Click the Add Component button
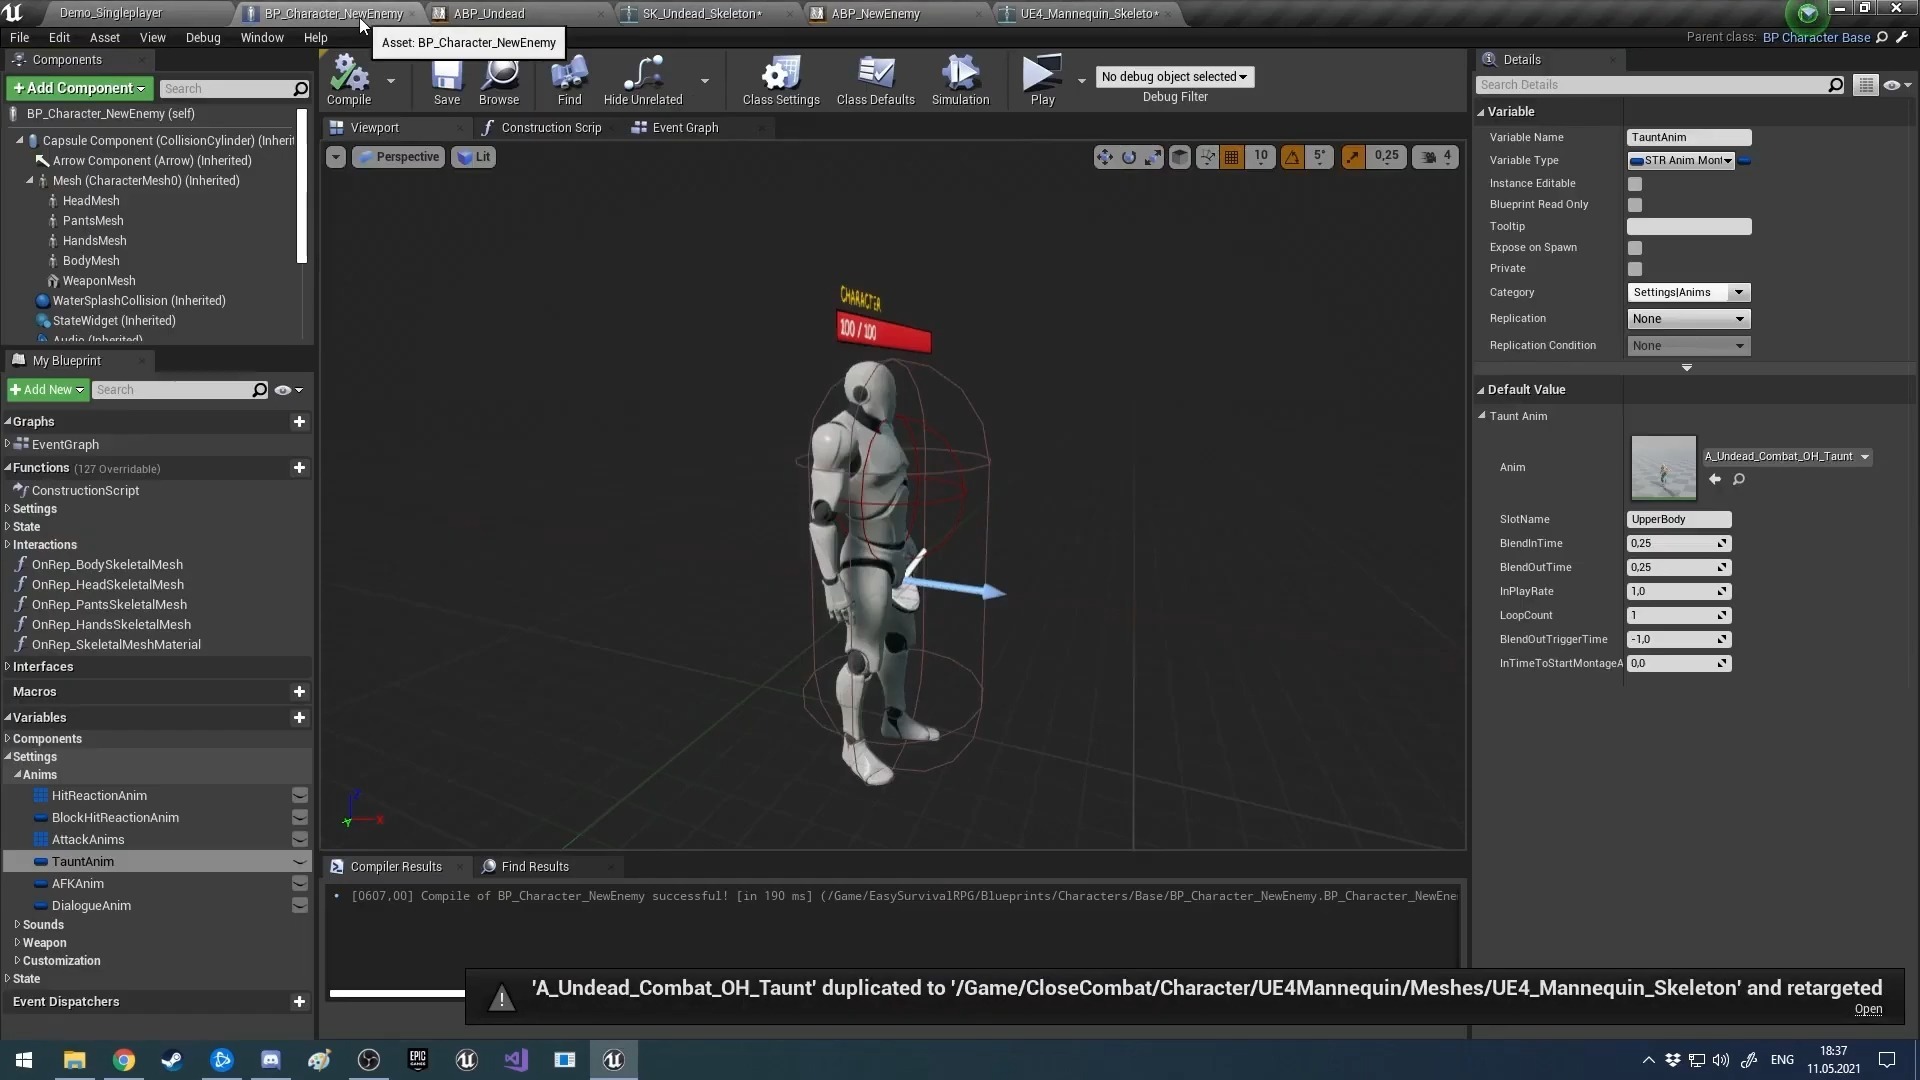Screen dimensions: 1920x1080 click(80, 89)
